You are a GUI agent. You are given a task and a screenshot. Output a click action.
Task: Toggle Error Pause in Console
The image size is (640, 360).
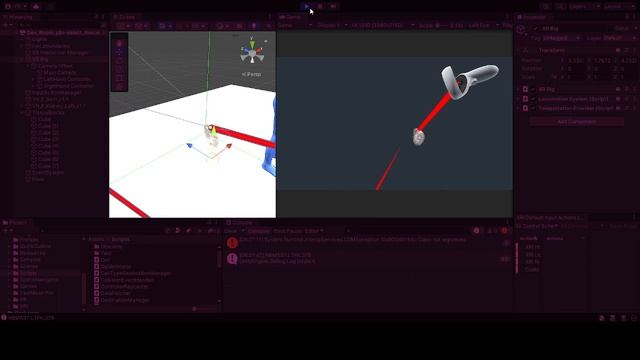[287, 231]
